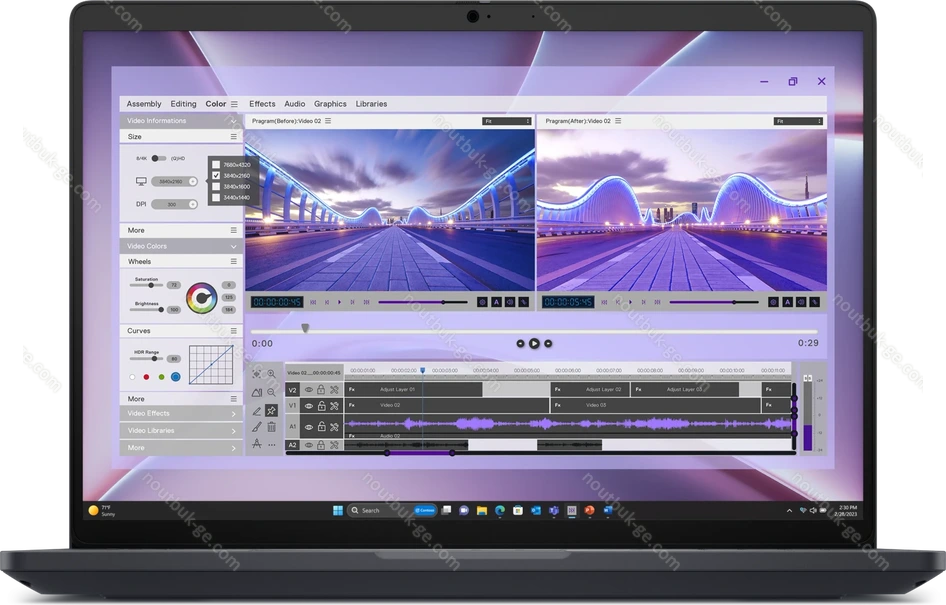Toggle the 8/4K to HD switch
The image size is (946, 605).
(159, 158)
